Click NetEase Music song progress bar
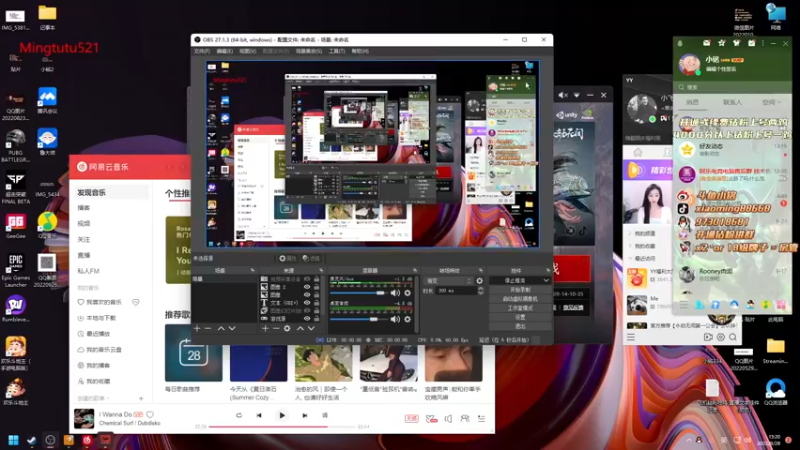Screen dimensions: 800x450 pos(283,427)
